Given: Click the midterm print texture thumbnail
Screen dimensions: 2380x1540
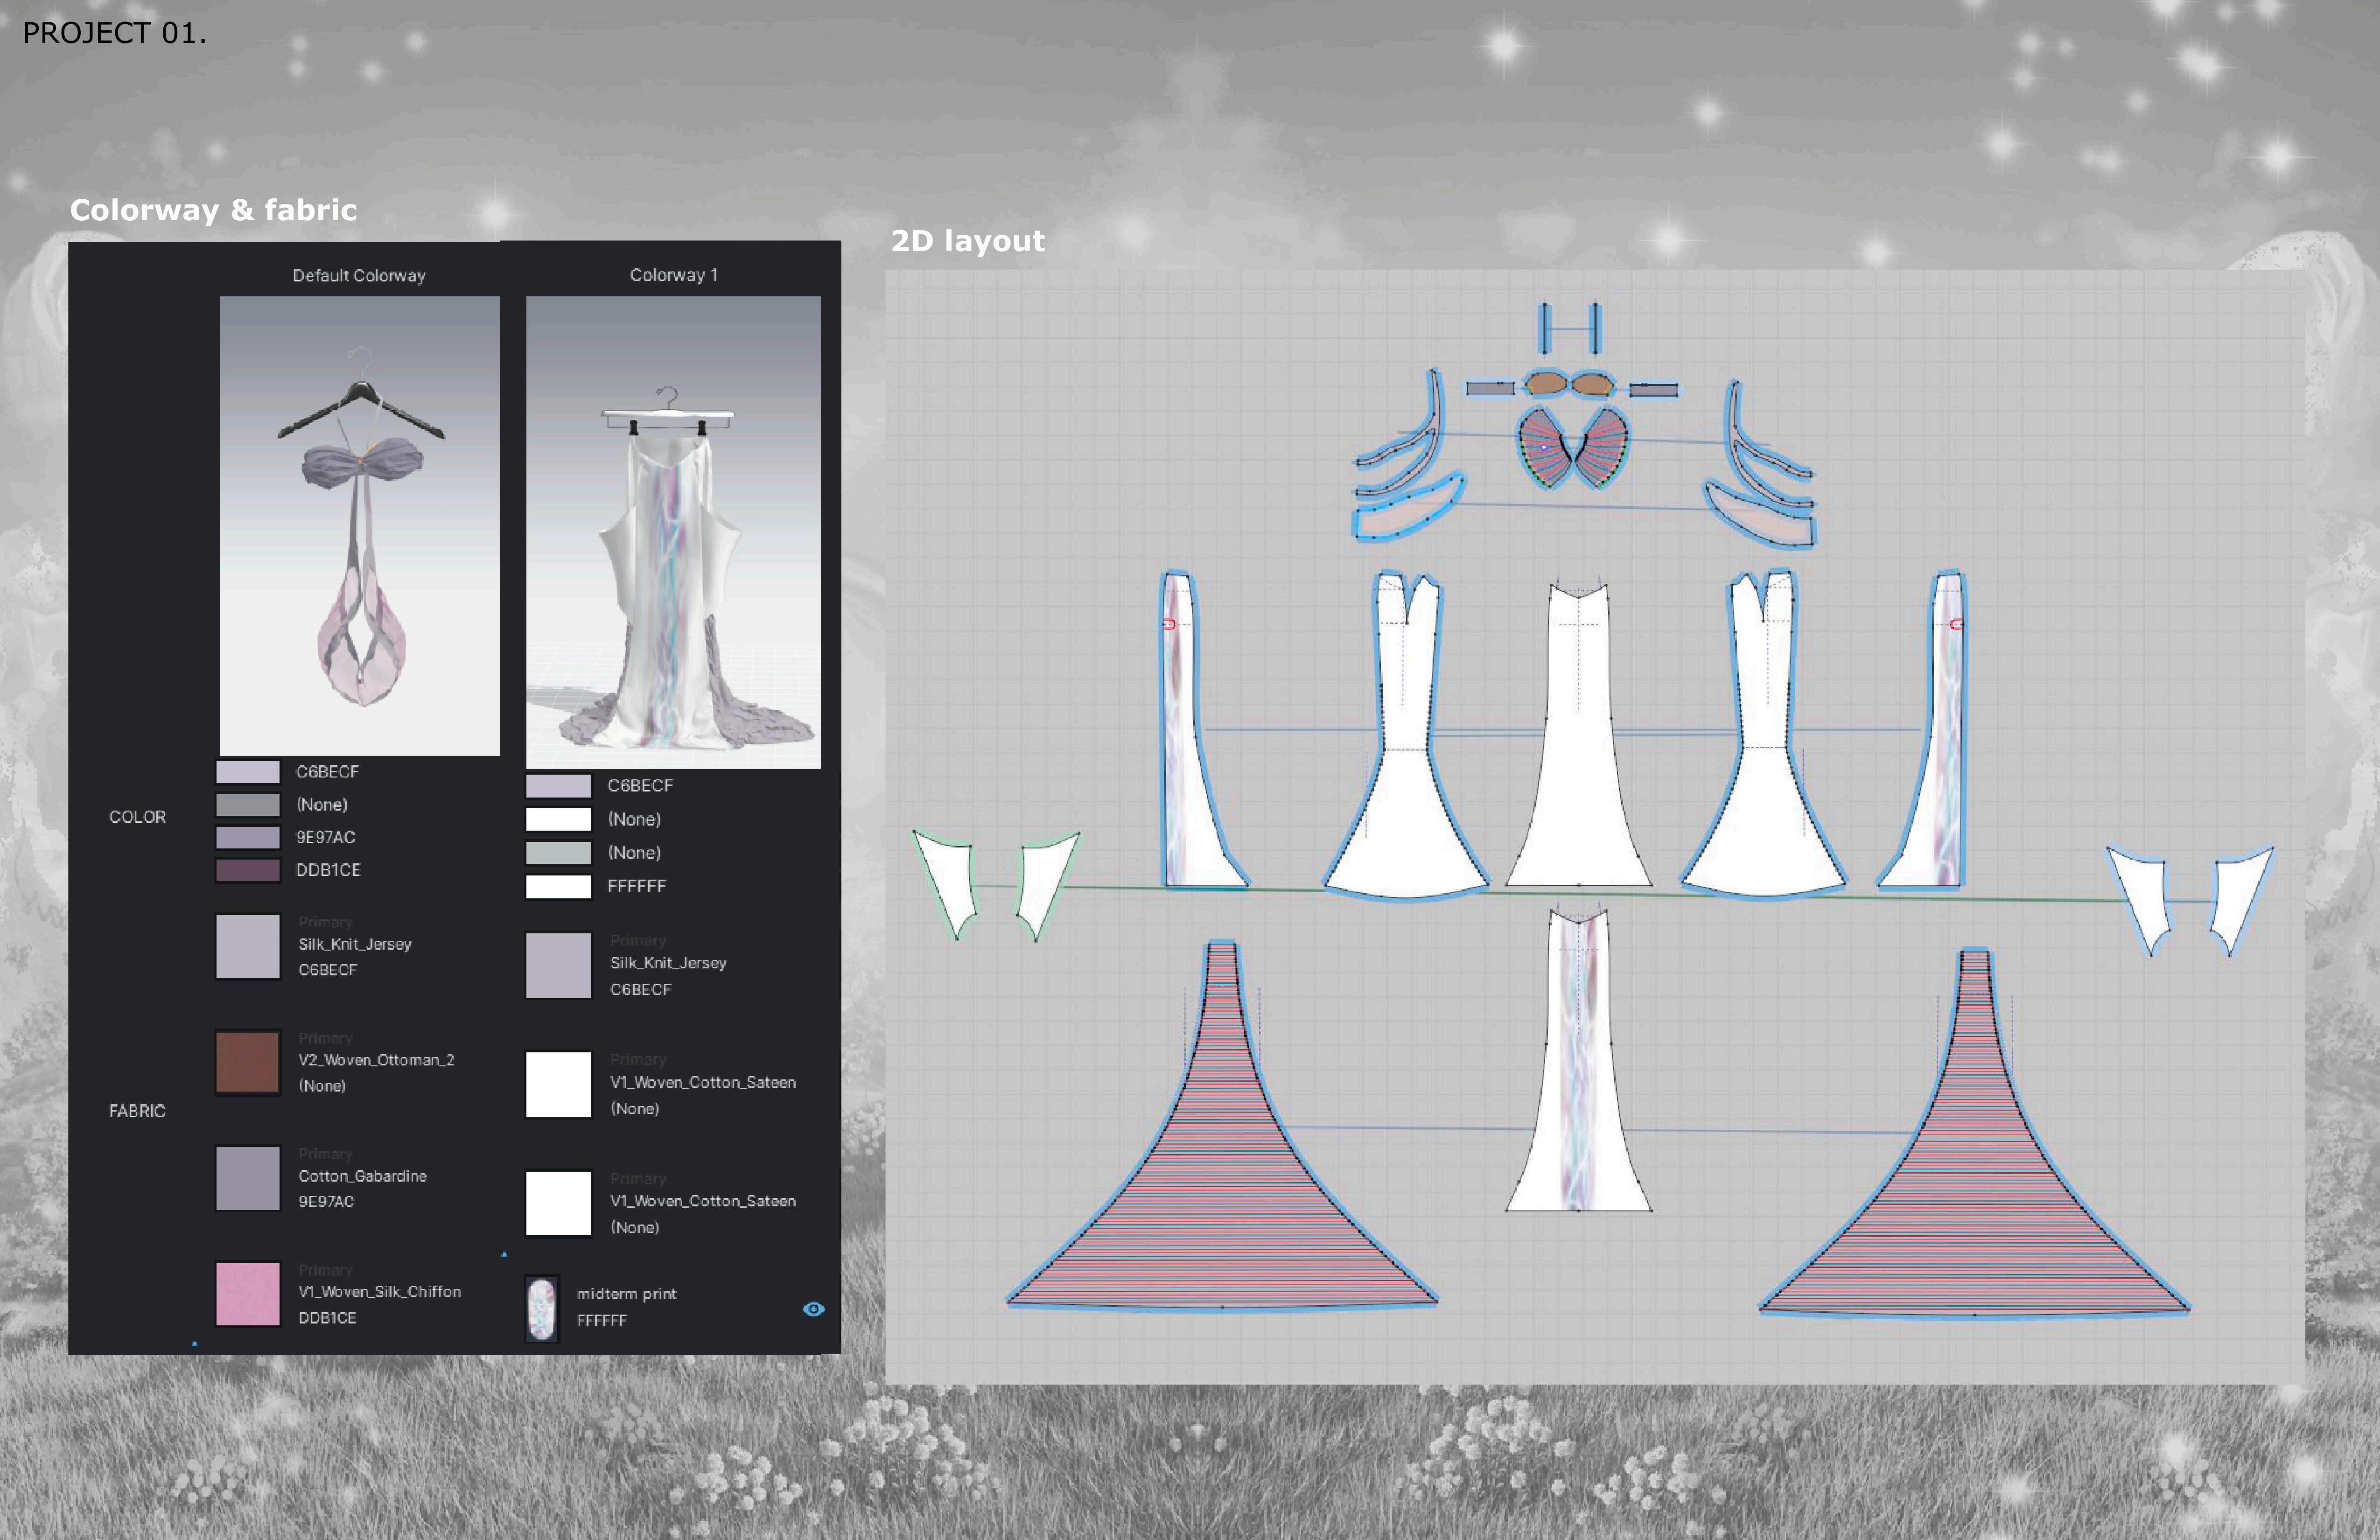Looking at the screenshot, I should 541,1308.
